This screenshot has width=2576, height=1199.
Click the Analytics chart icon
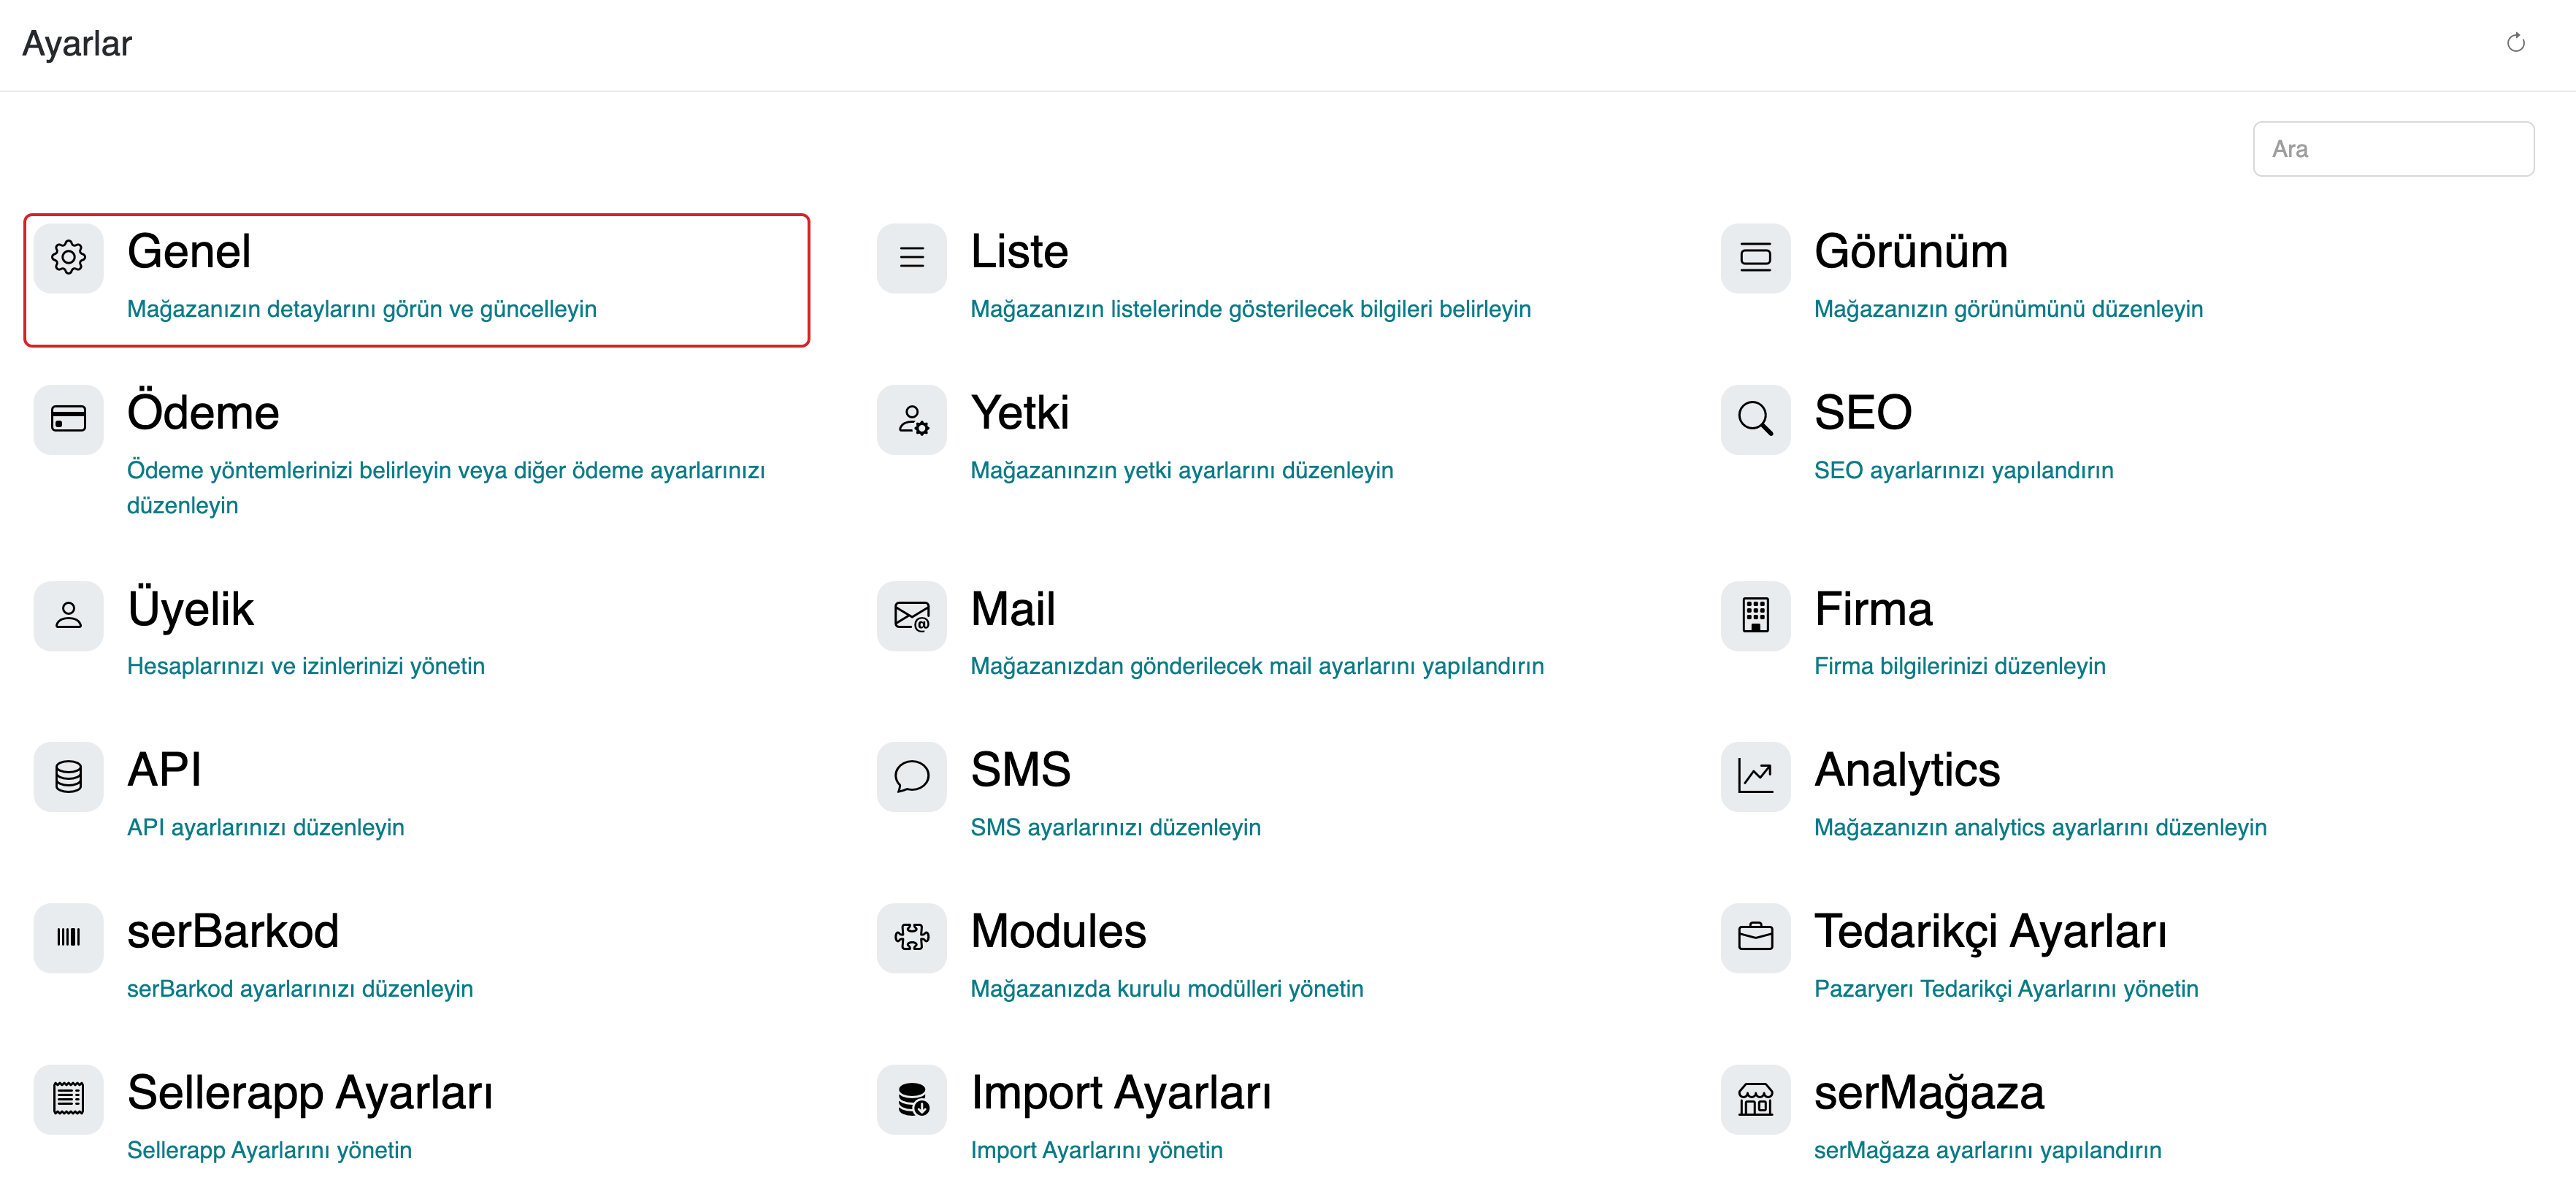[x=1755, y=777]
